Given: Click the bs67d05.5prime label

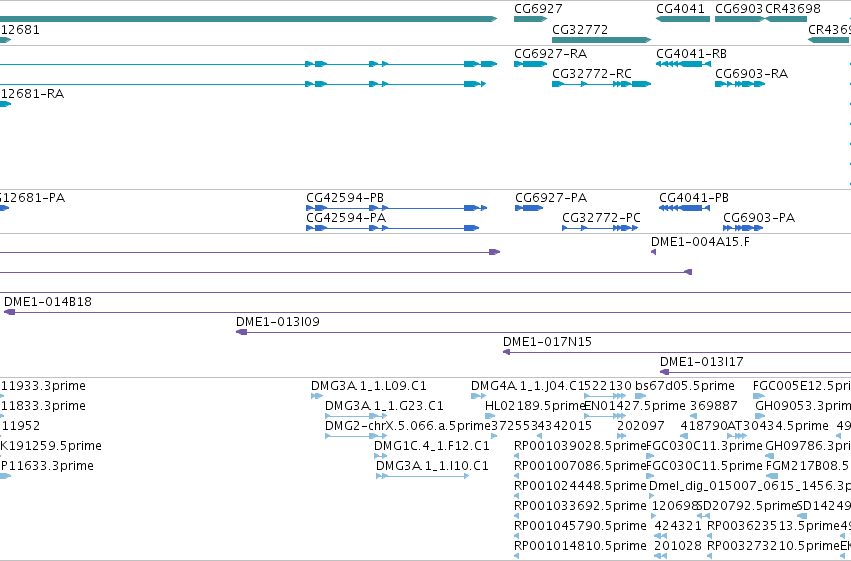Looking at the screenshot, I should coord(684,386).
